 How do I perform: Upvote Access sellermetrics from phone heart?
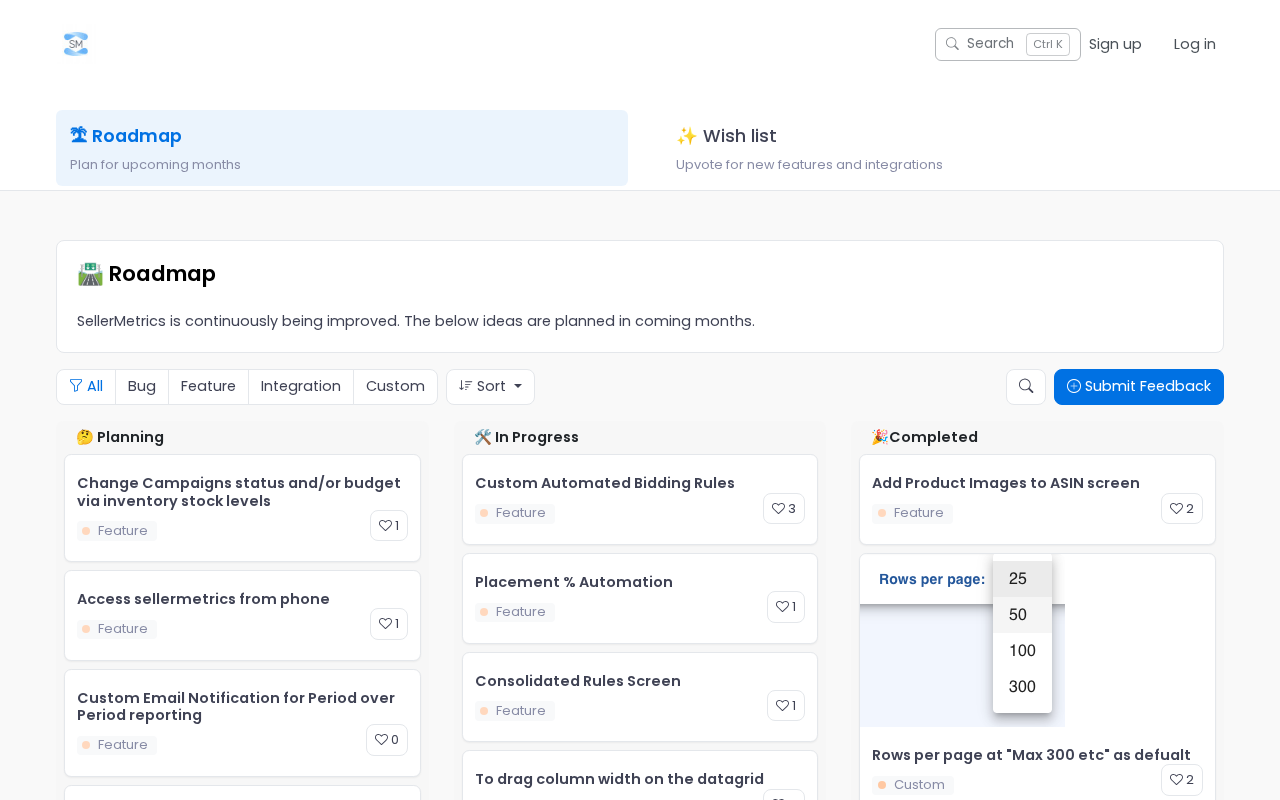point(389,624)
